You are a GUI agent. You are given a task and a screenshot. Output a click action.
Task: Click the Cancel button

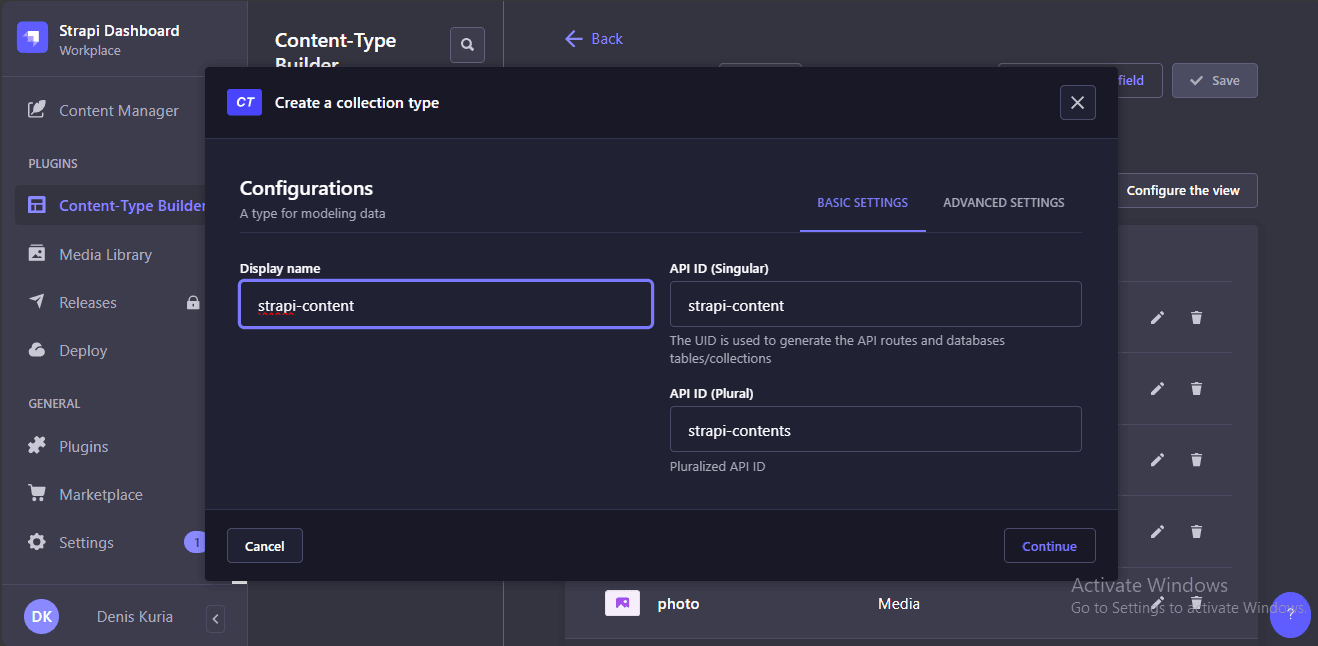[265, 546]
